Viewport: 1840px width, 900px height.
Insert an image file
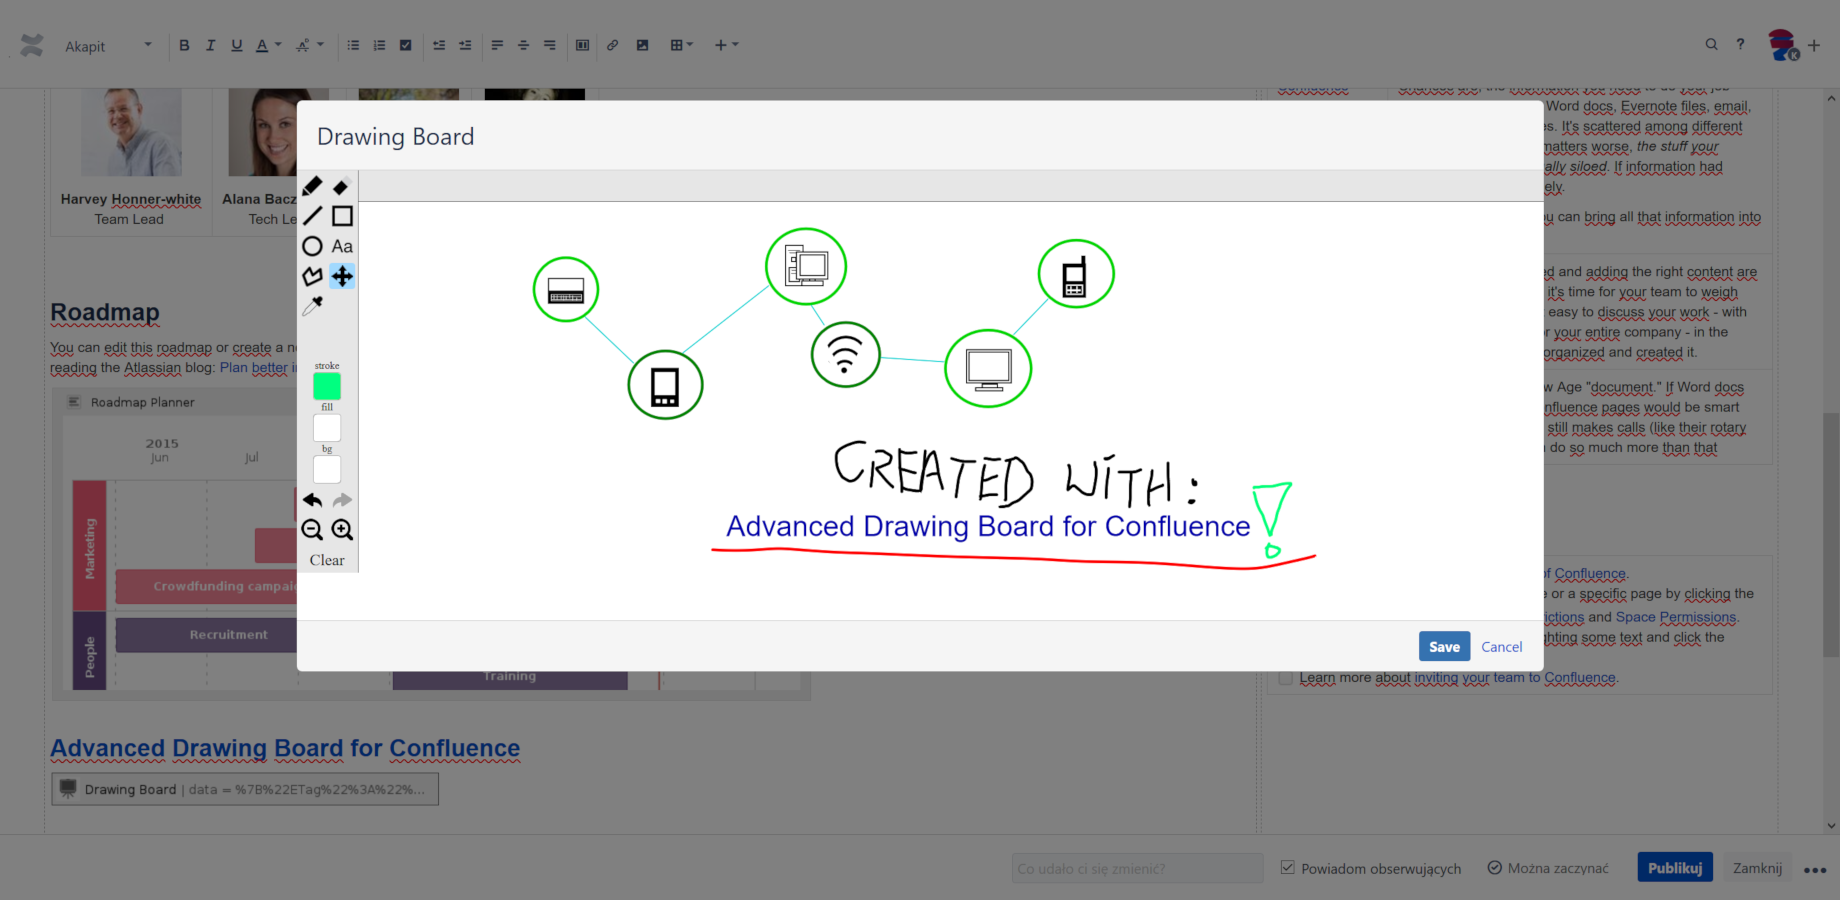tap(643, 45)
